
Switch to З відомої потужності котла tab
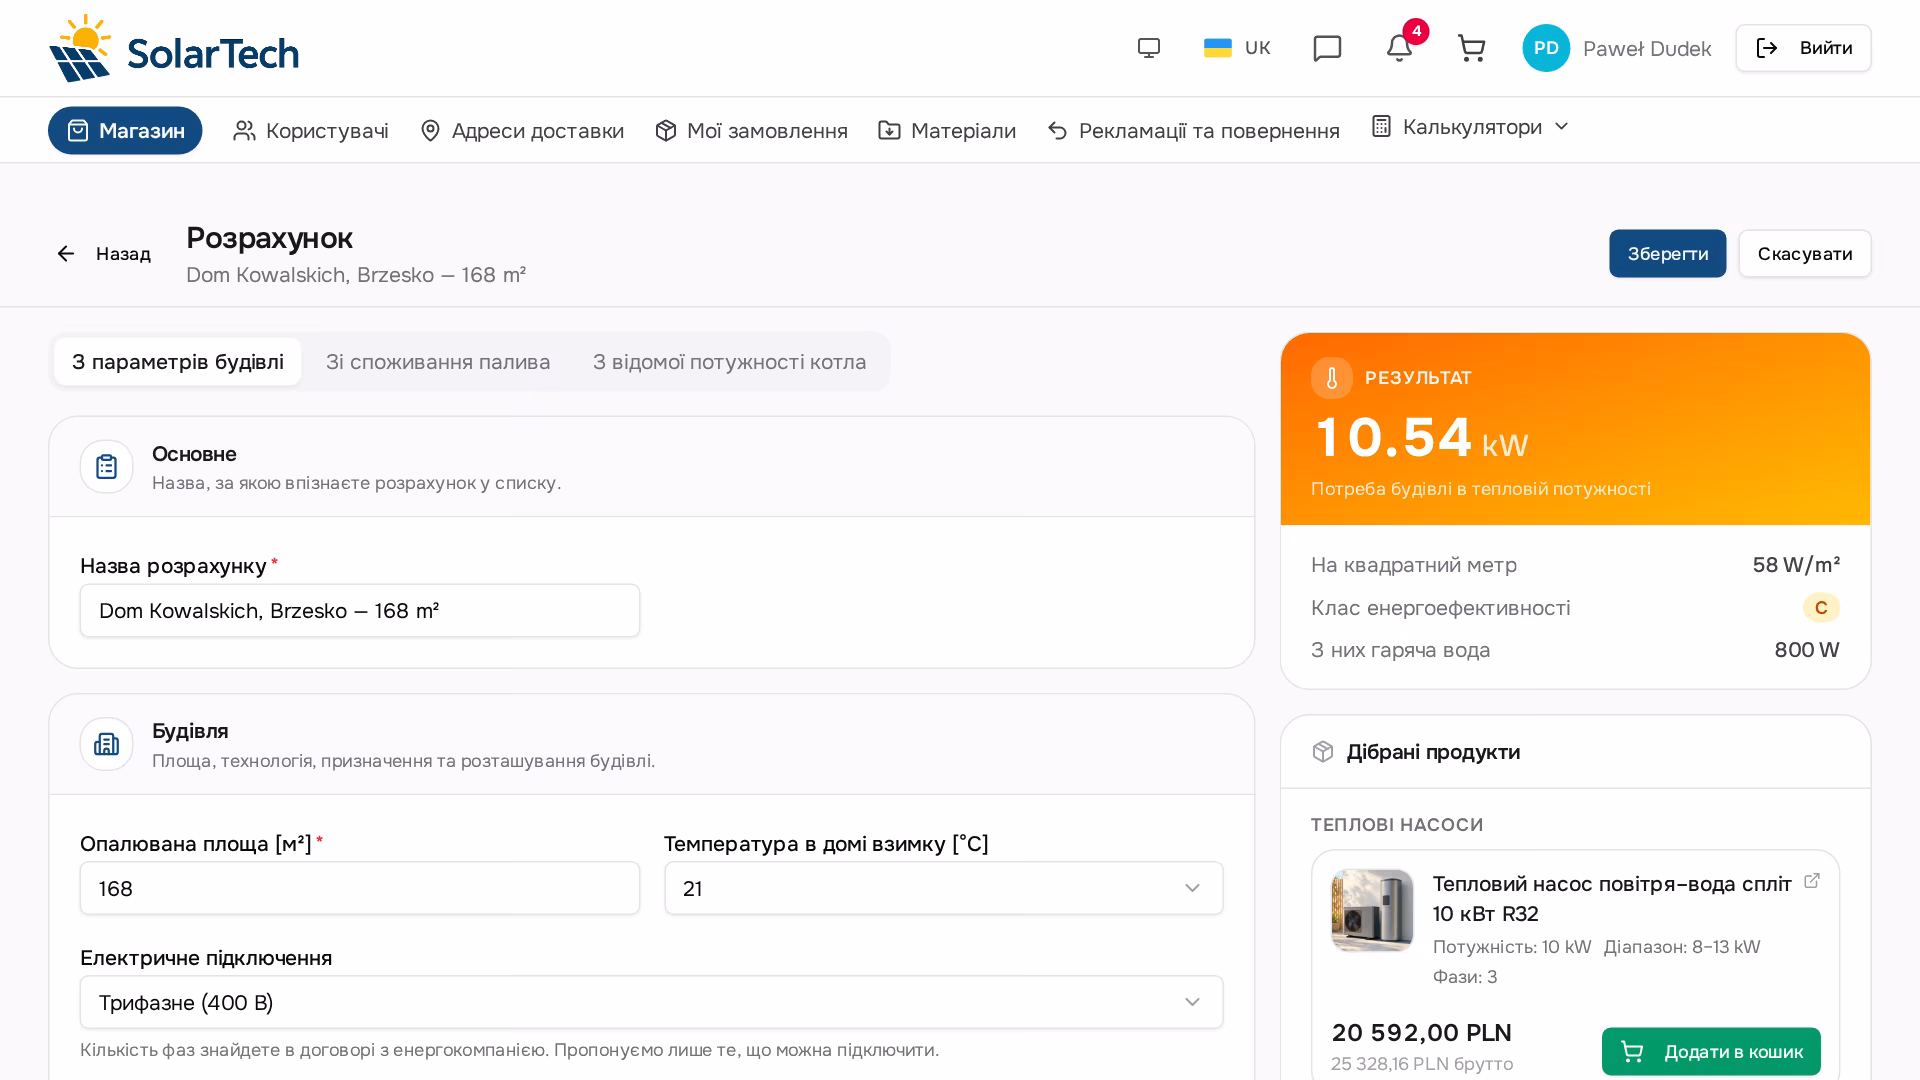point(729,362)
